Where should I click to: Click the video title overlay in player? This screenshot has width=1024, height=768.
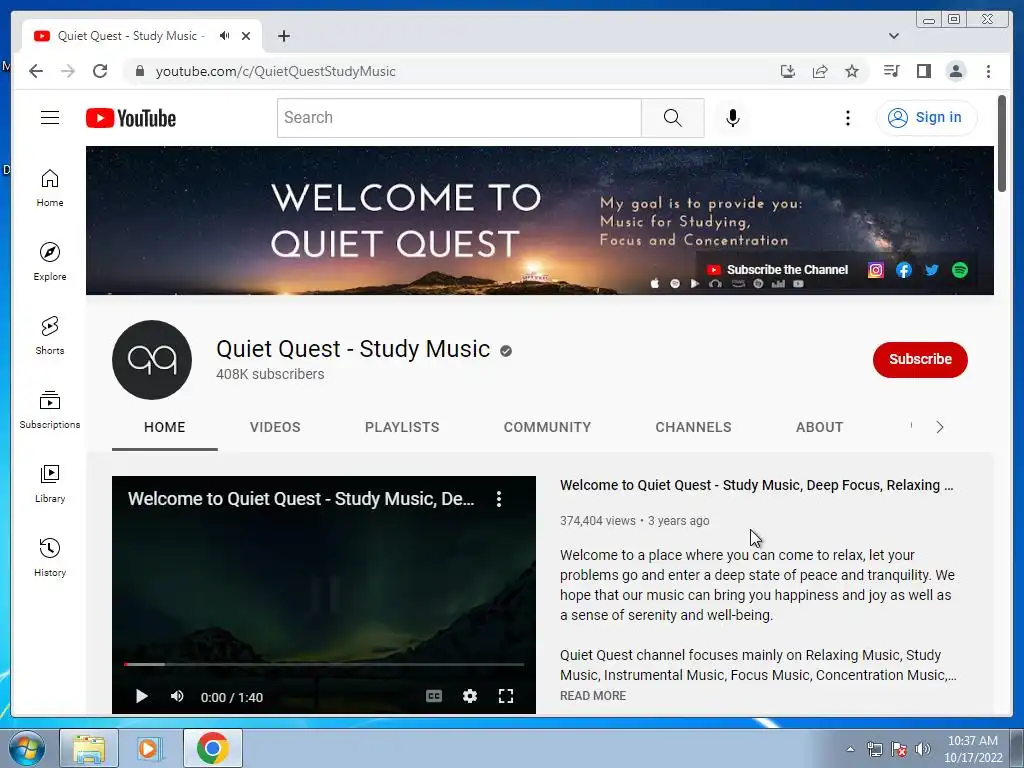click(x=300, y=499)
